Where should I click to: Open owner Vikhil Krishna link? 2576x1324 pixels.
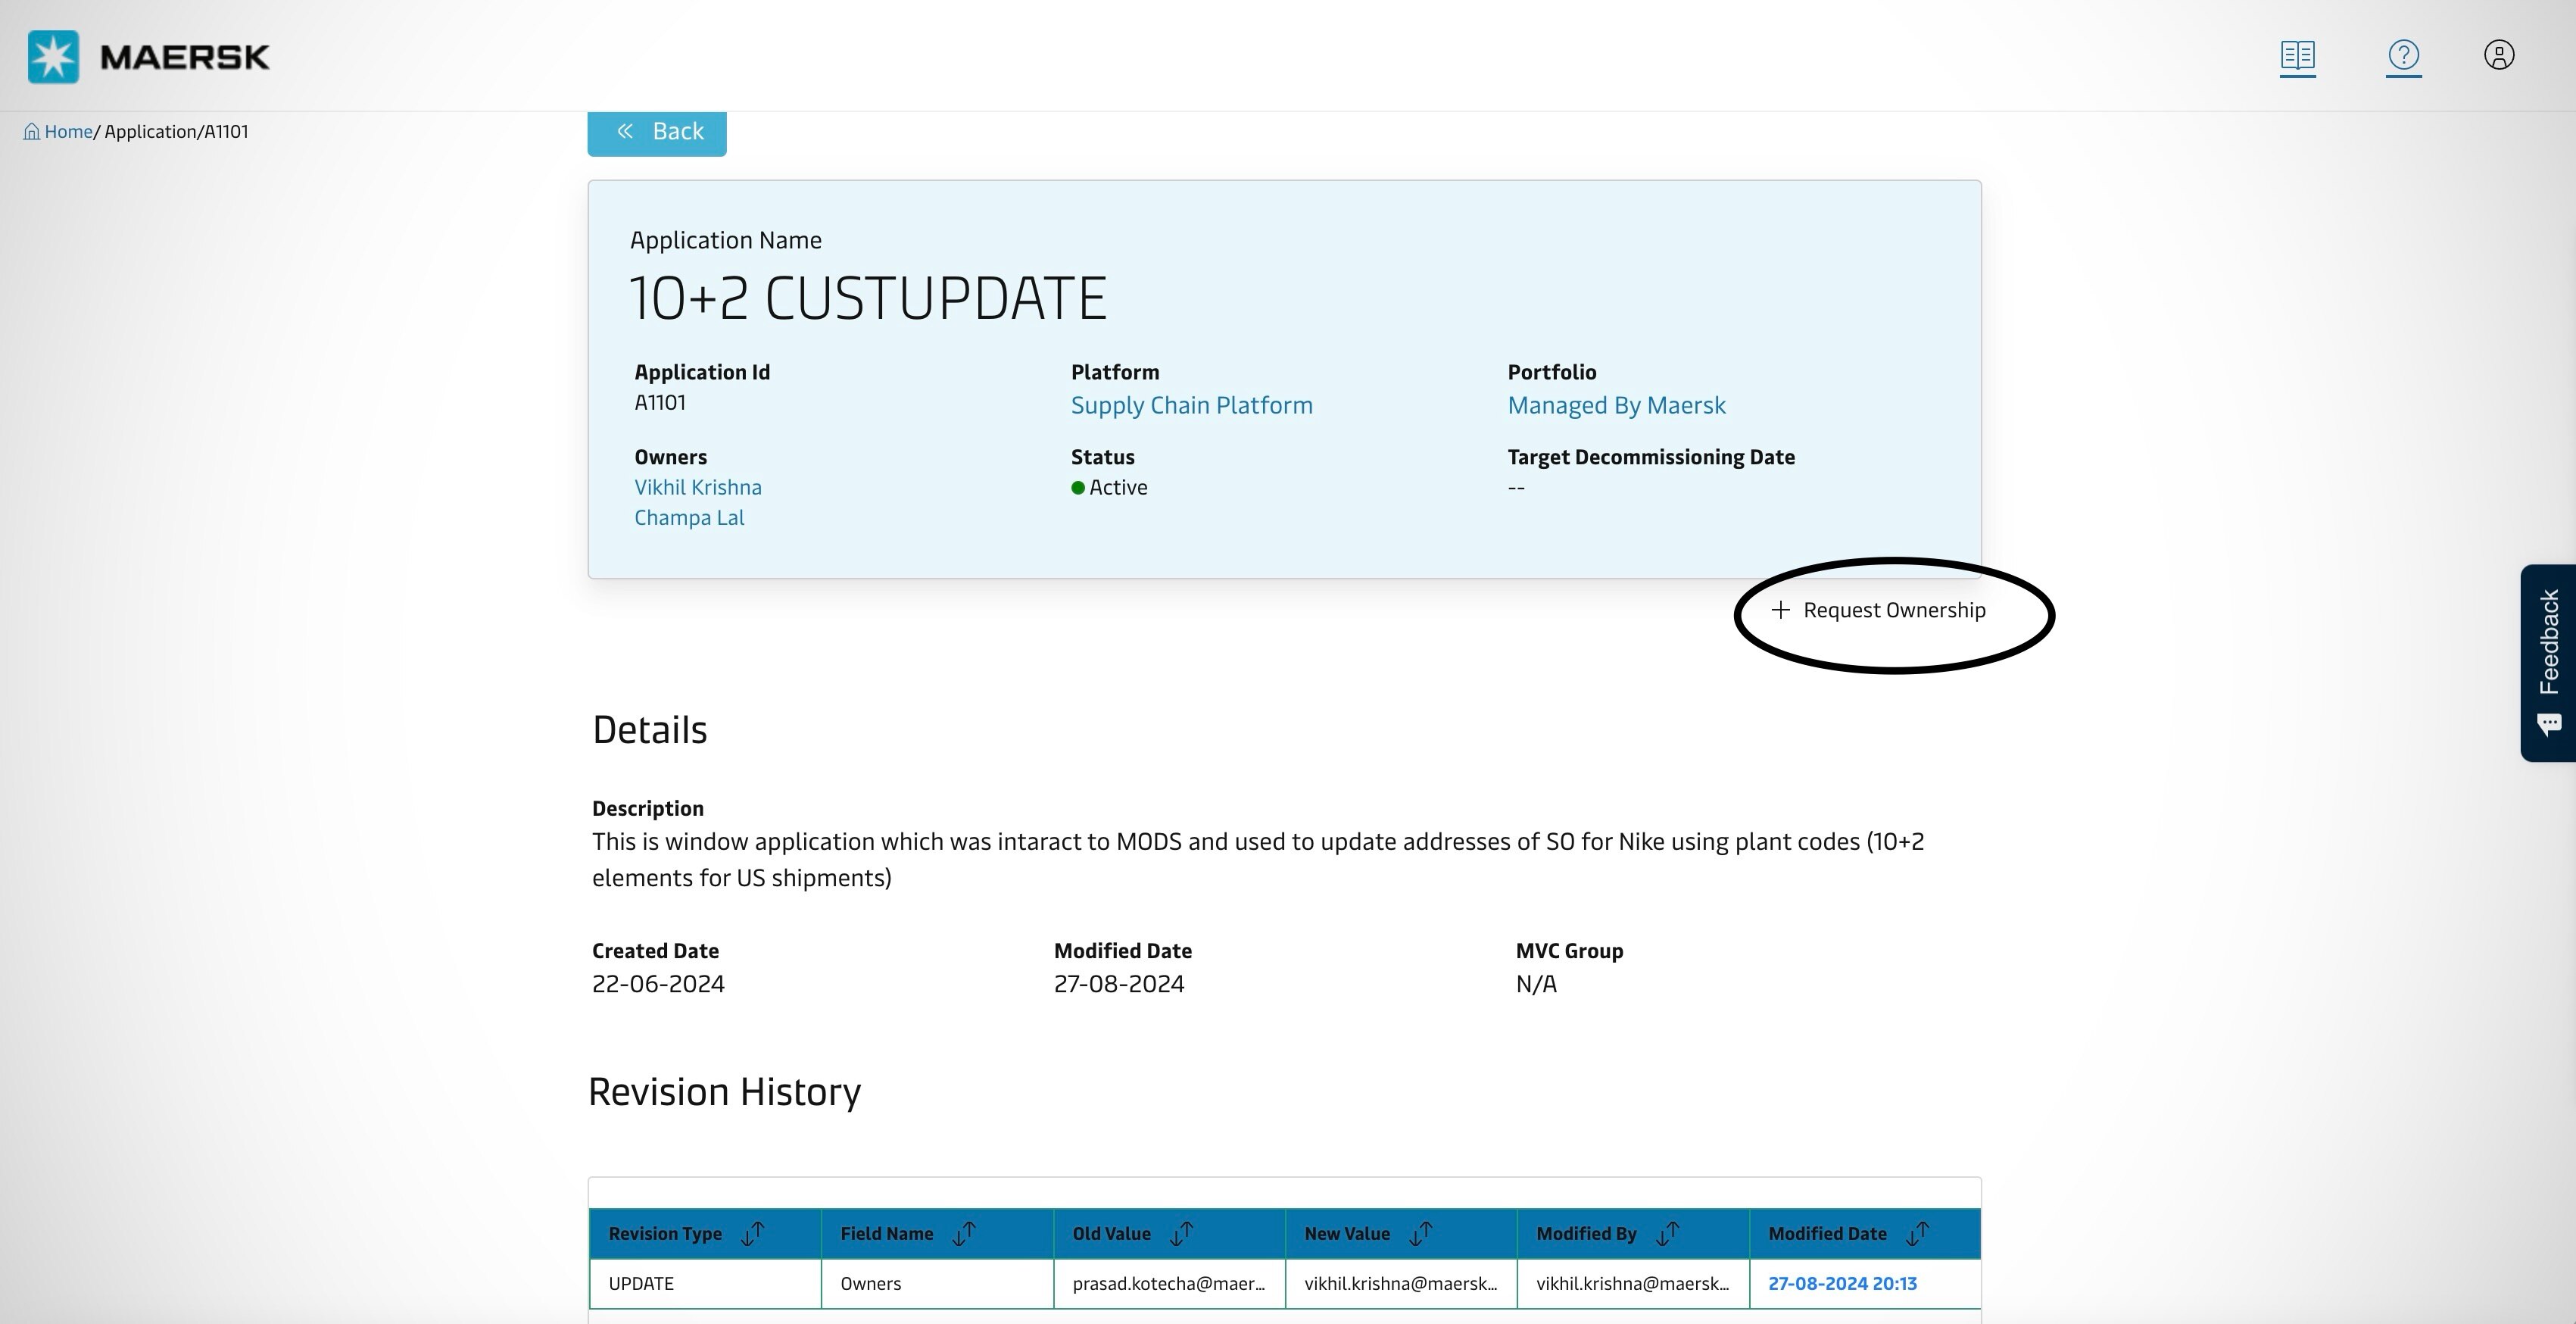coord(698,487)
